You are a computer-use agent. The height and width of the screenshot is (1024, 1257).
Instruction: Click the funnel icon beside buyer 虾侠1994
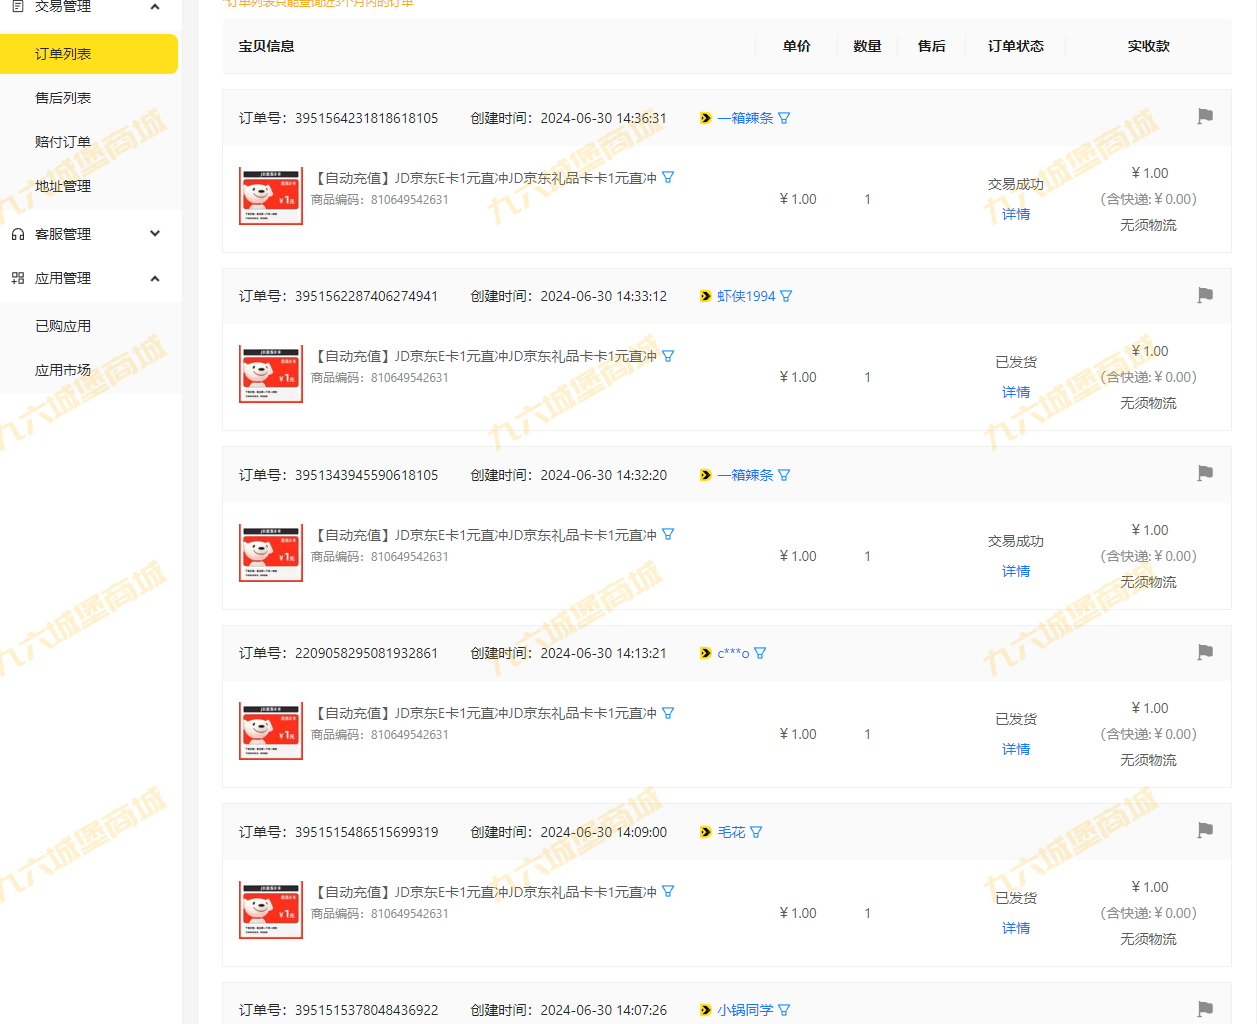click(x=786, y=296)
